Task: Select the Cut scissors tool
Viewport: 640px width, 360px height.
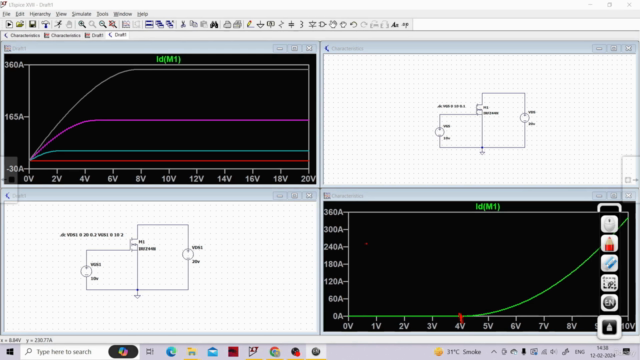Action: (183, 24)
